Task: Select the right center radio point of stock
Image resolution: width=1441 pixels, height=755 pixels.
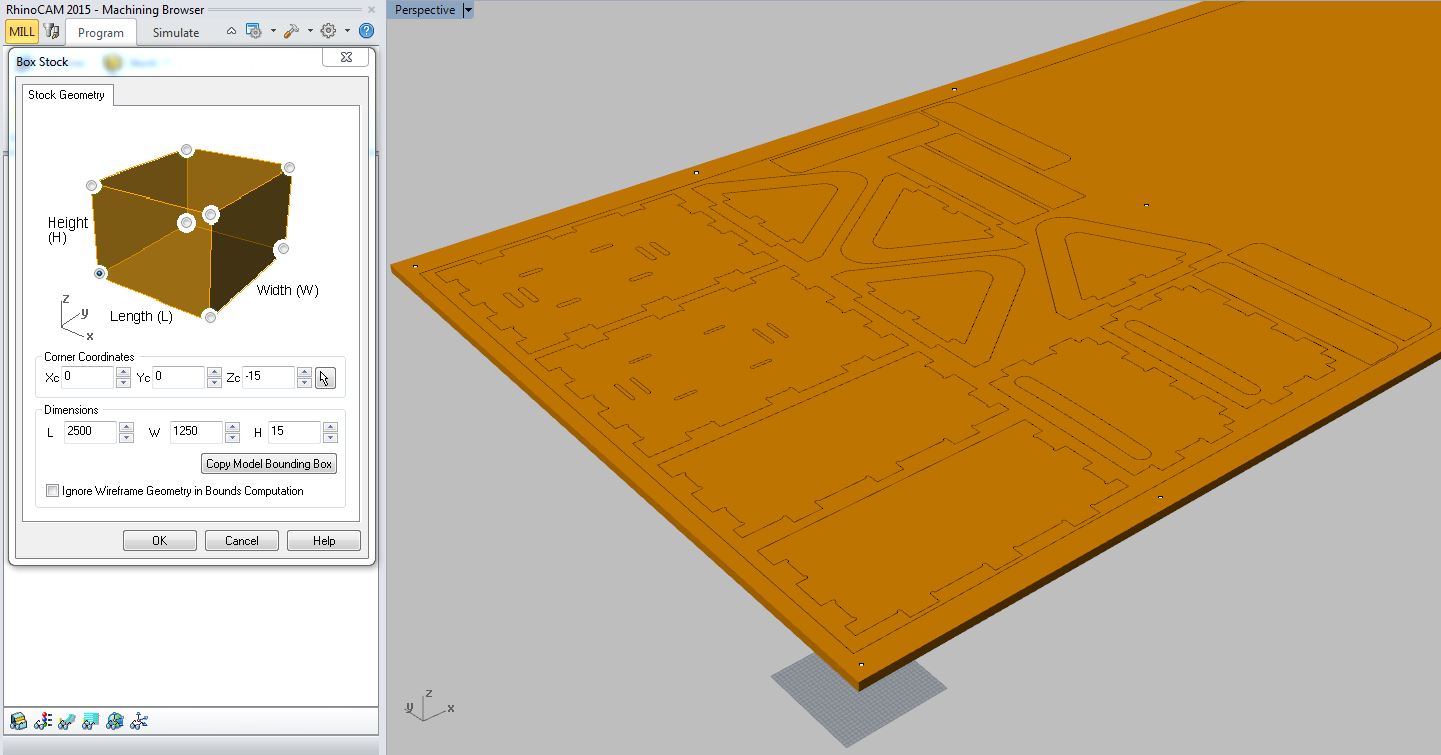Action: pos(211,214)
